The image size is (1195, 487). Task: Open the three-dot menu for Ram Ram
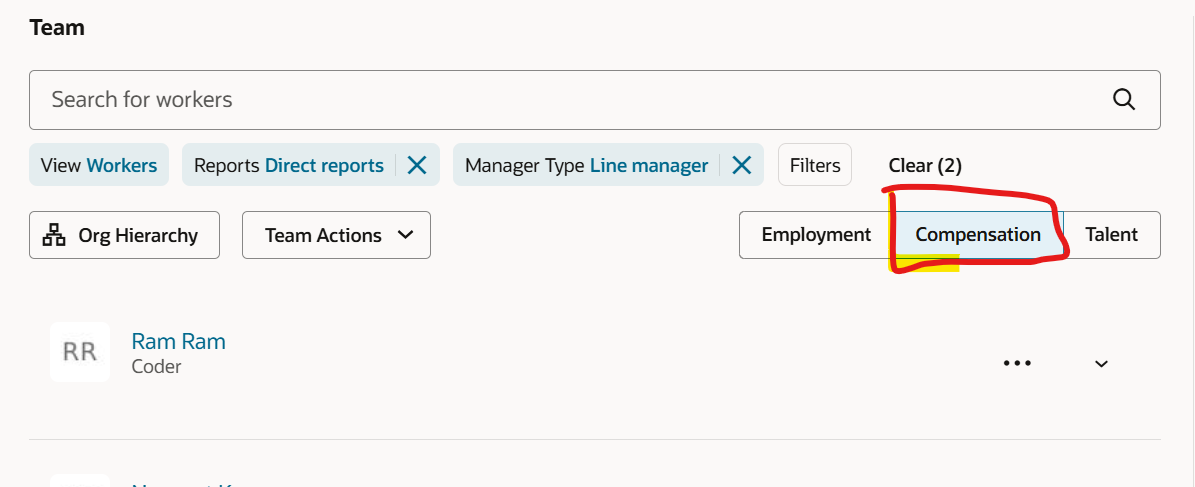click(1017, 363)
